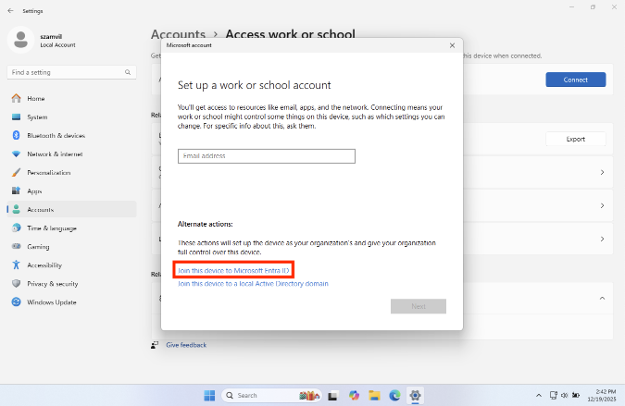Screen dimensions: 625x406
Task: Expand the third chevron row in settings list
Action: click(x=602, y=239)
